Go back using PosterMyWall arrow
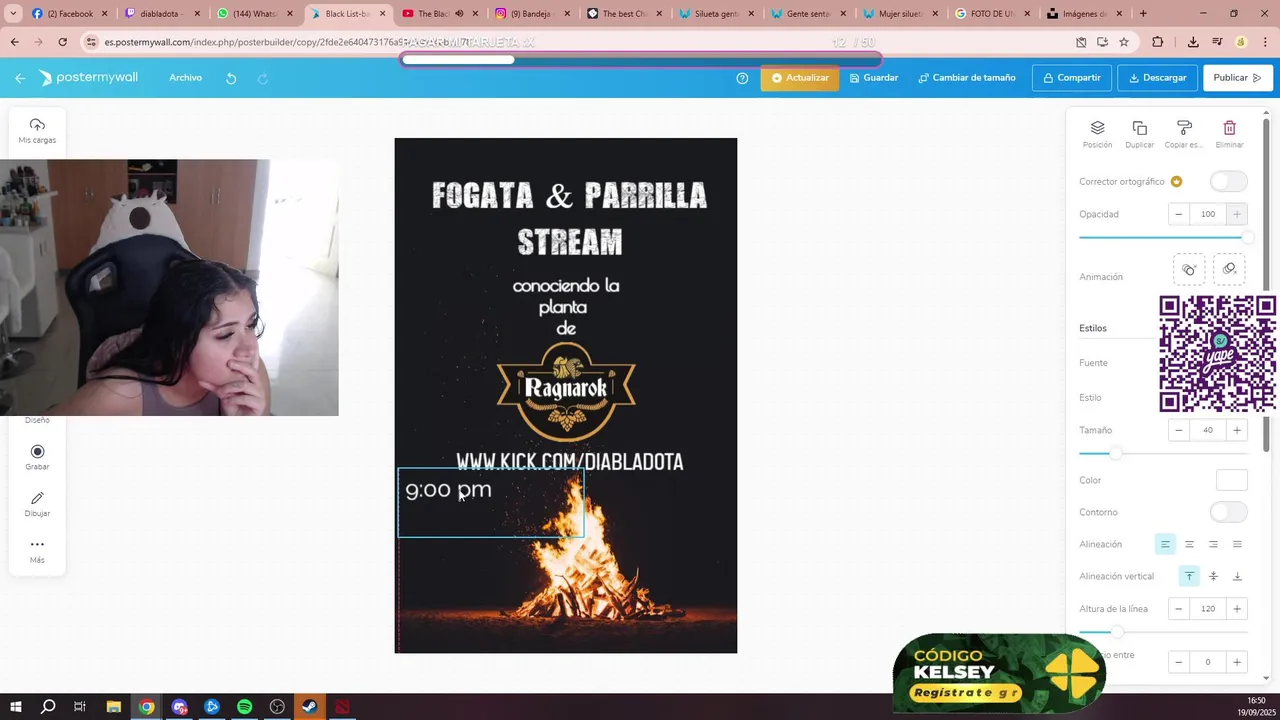1280x720 pixels. pyautogui.click(x=20, y=78)
